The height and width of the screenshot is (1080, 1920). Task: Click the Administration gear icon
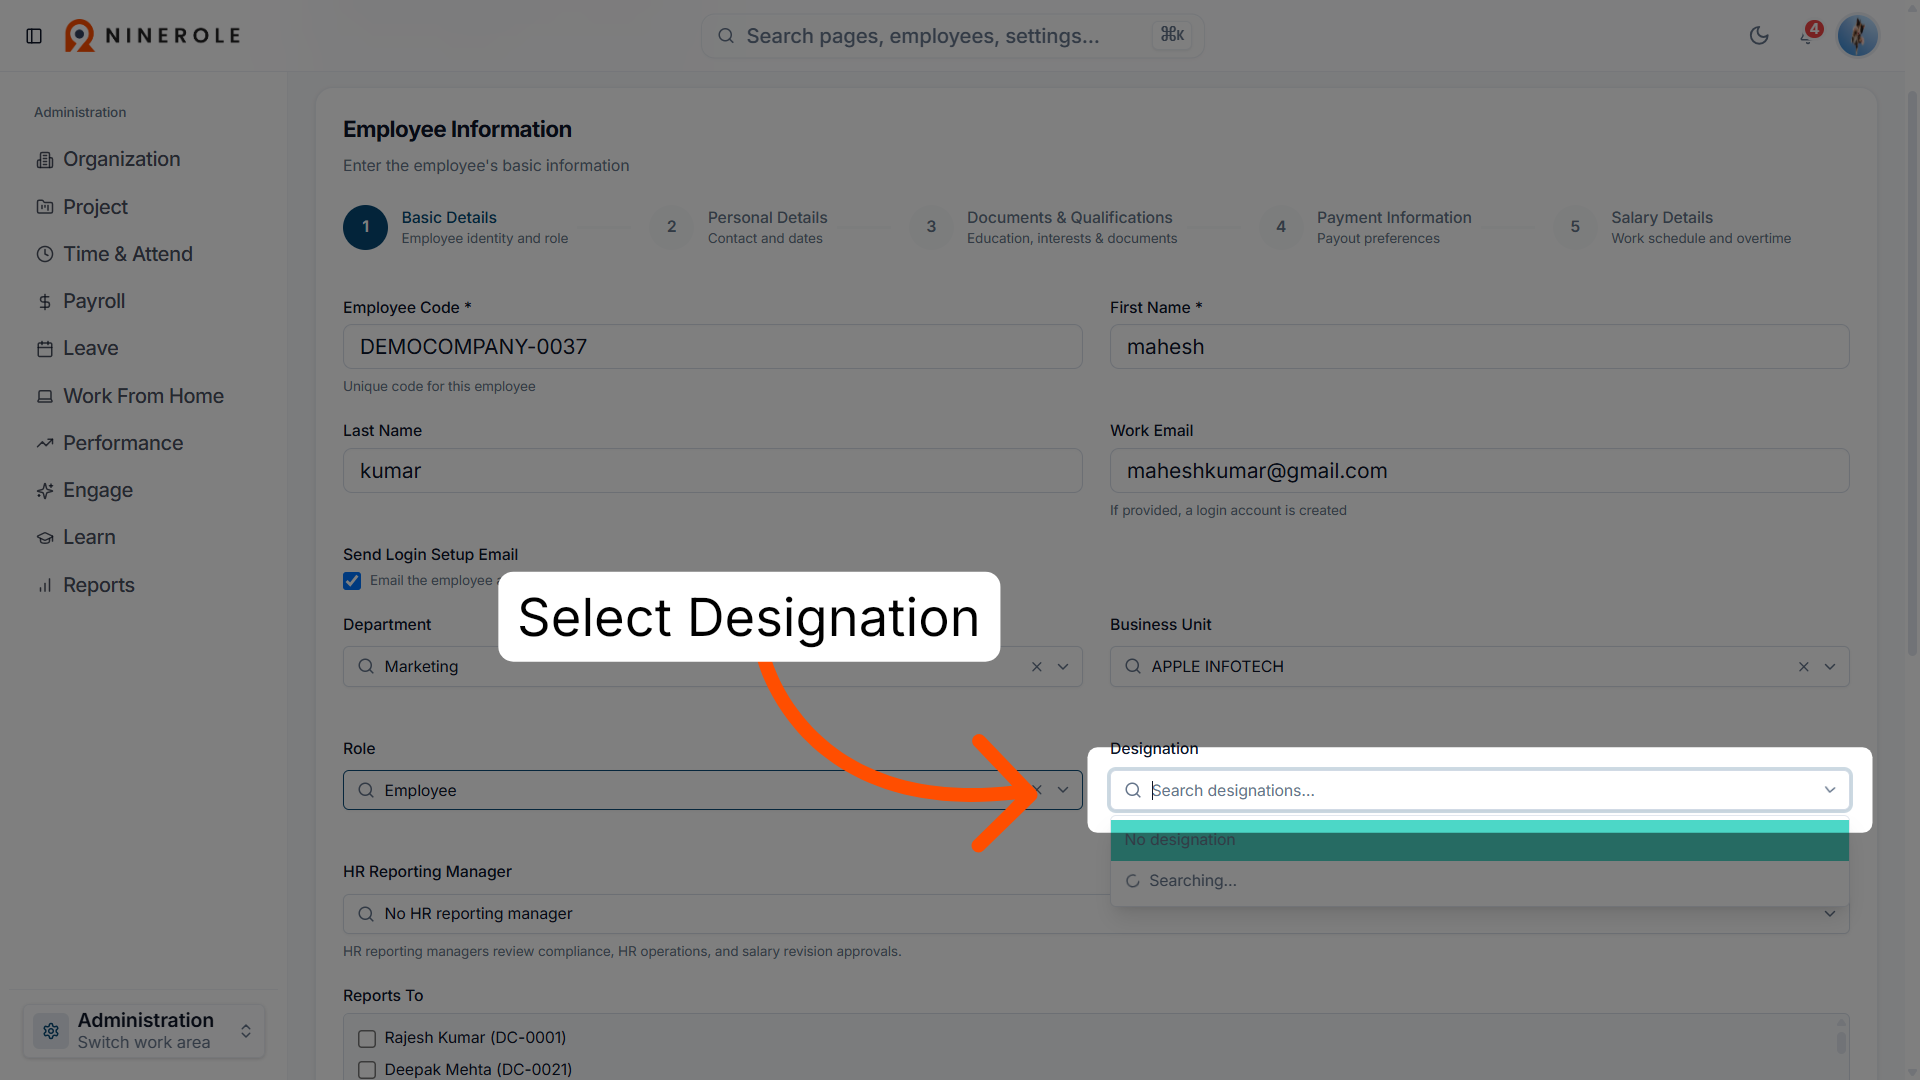pos(51,1031)
